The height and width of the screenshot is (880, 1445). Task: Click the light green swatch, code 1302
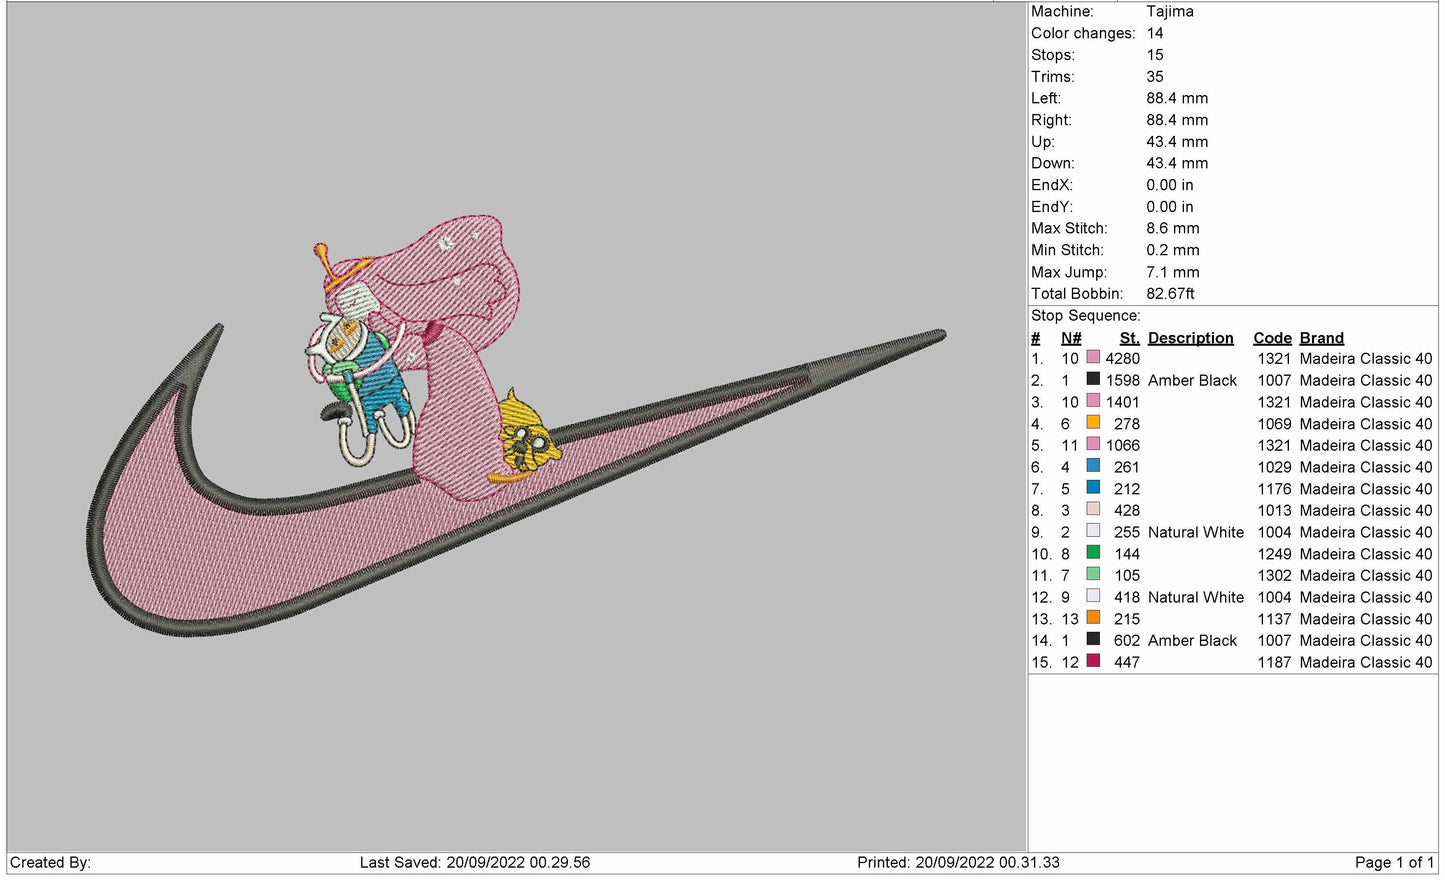(x=1093, y=575)
